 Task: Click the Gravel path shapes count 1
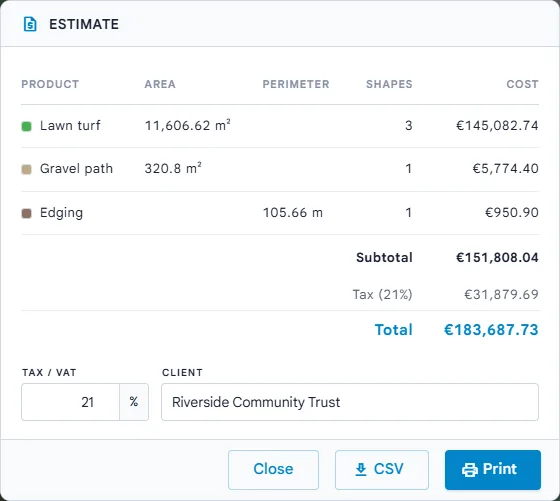click(x=409, y=169)
